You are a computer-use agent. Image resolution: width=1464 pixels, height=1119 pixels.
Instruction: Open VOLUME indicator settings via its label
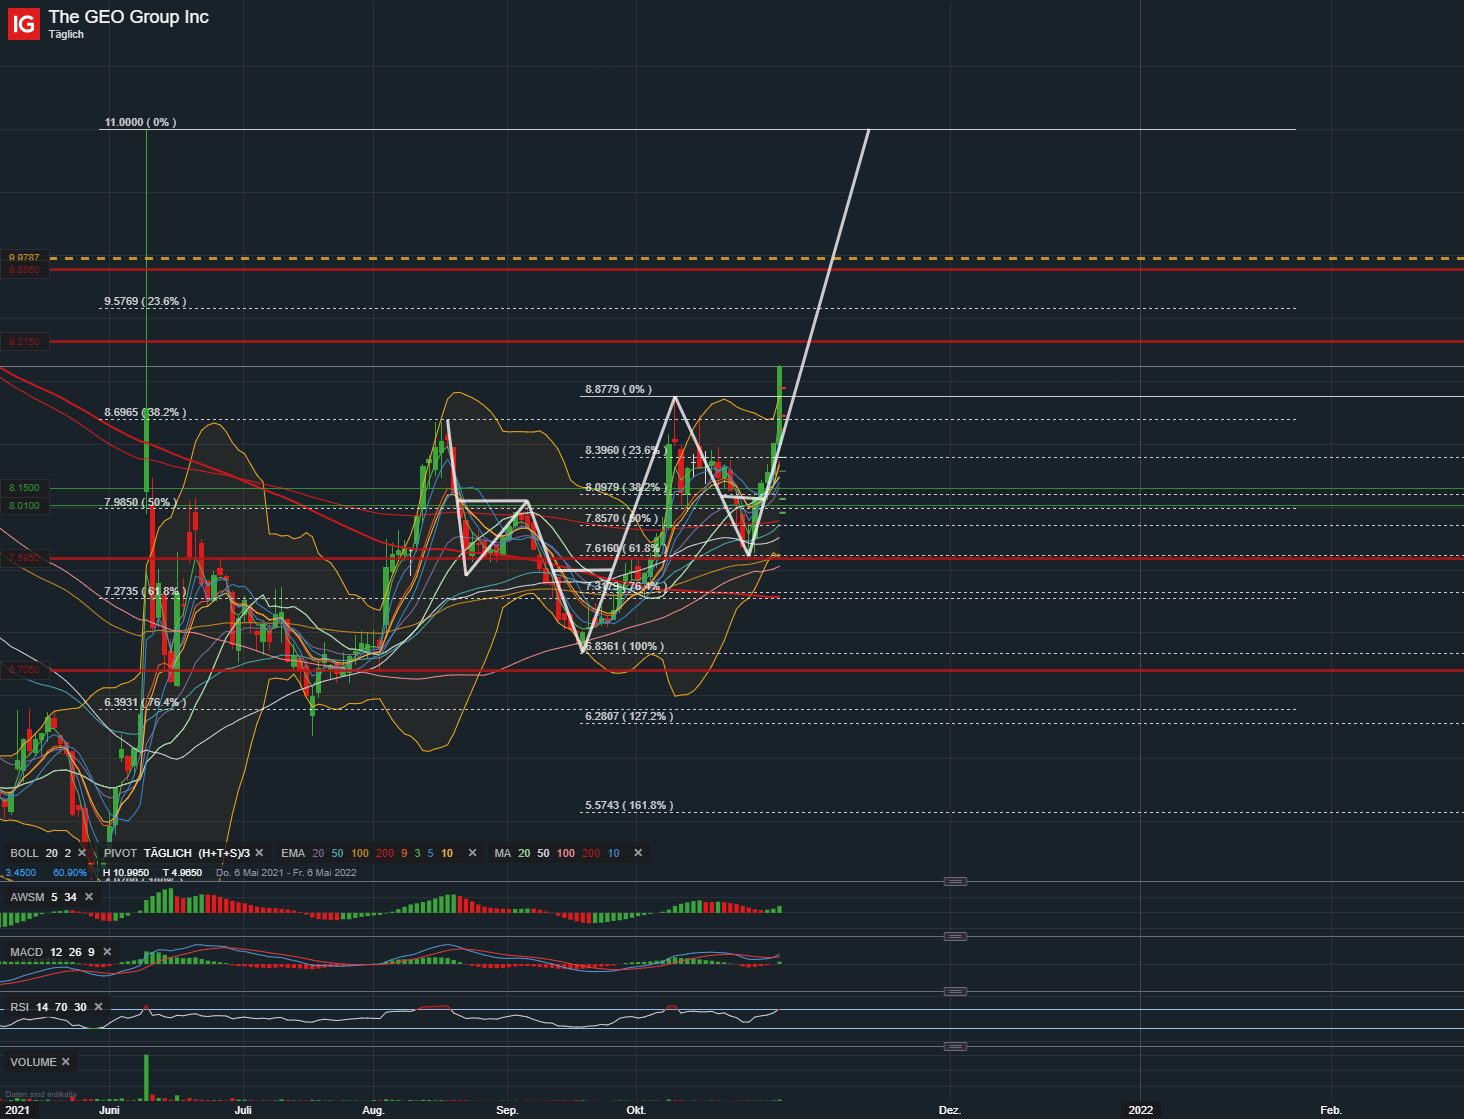click(x=33, y=1062)
